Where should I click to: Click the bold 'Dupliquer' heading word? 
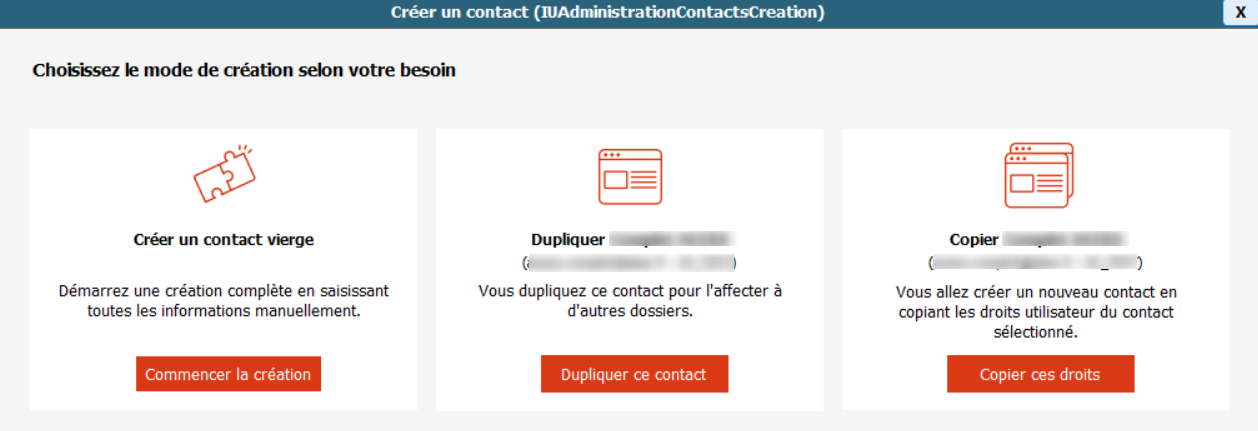pos(568,240)
